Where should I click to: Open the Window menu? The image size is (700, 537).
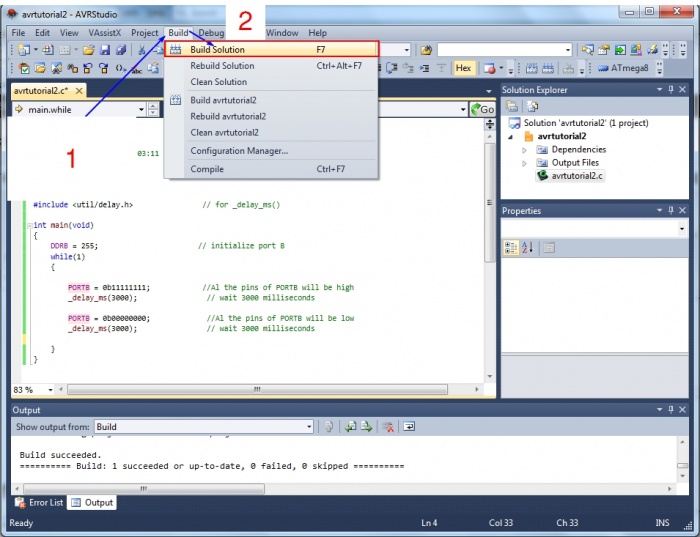(282, 33)
